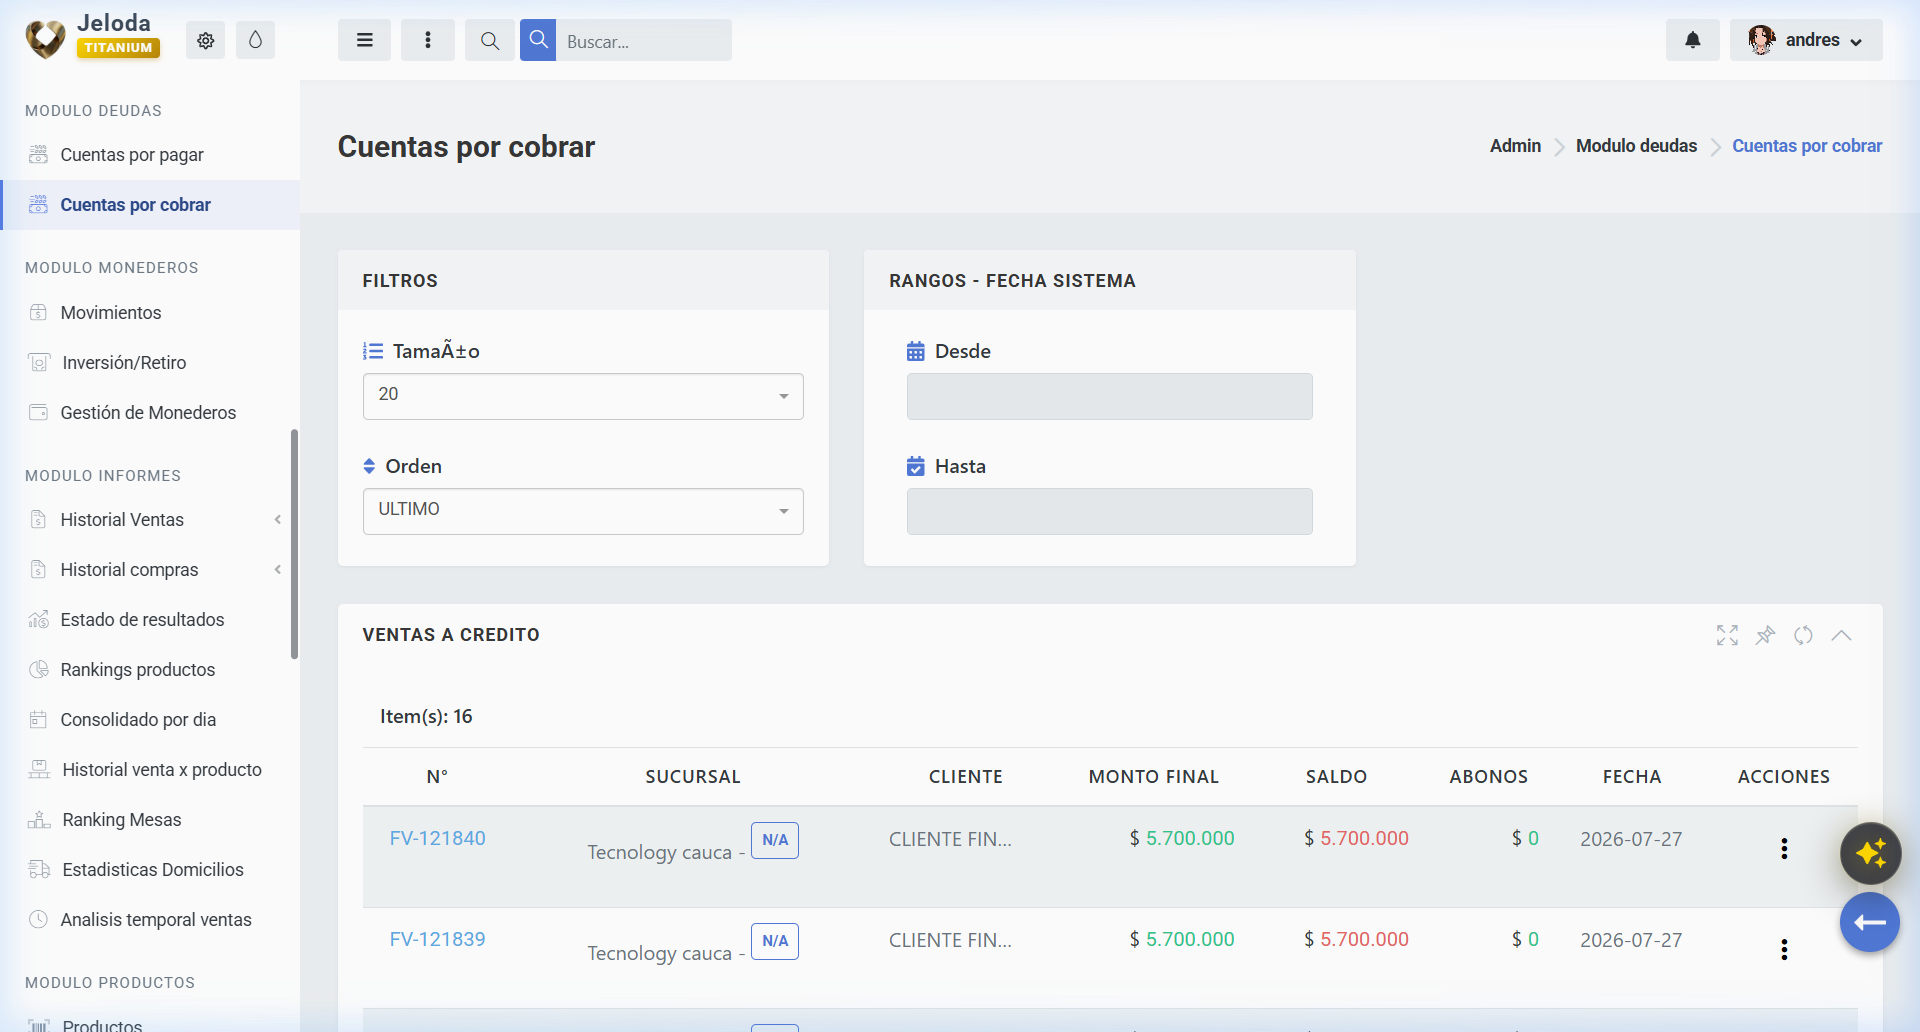Click the Desde date field
Screen dimensions: 1920x1032
(1109, 396)
